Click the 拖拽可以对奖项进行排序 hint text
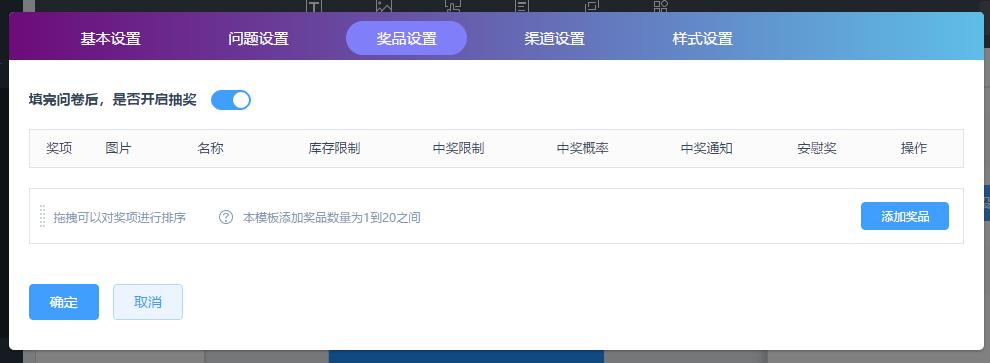 [x=119, y=218]
